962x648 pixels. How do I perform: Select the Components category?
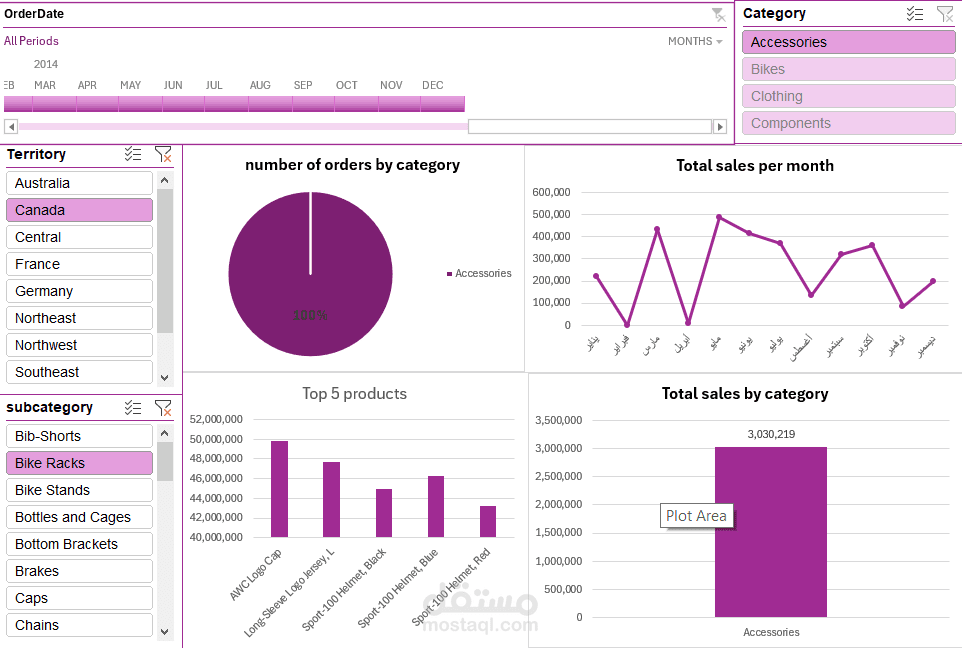point(848,123)
